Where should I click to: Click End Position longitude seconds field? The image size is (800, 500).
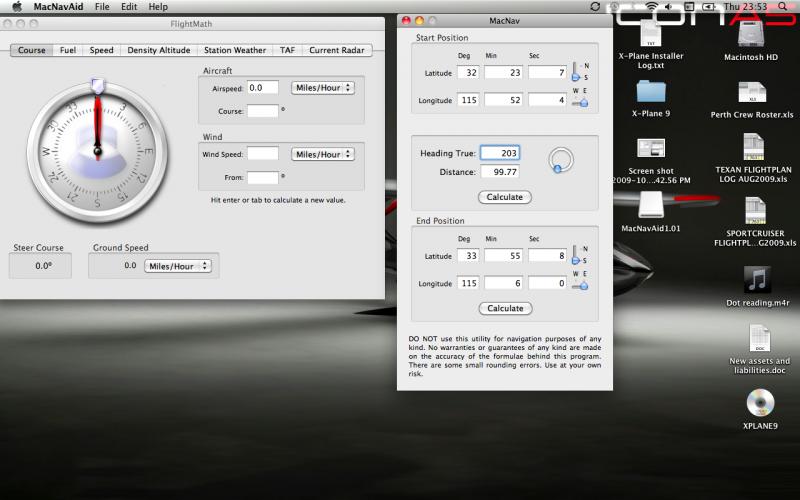pyautogui.click(x=547, y=283)
